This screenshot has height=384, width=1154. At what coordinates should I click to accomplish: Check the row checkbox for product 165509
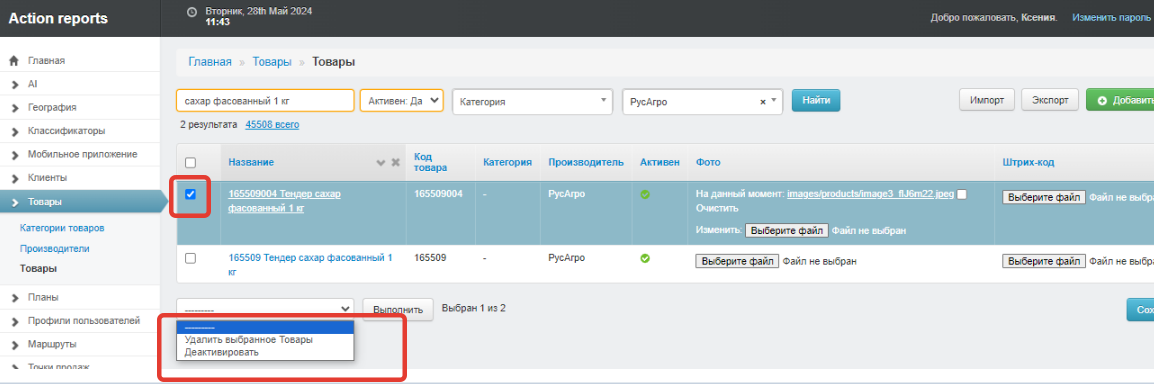click(x=191, y=258)
